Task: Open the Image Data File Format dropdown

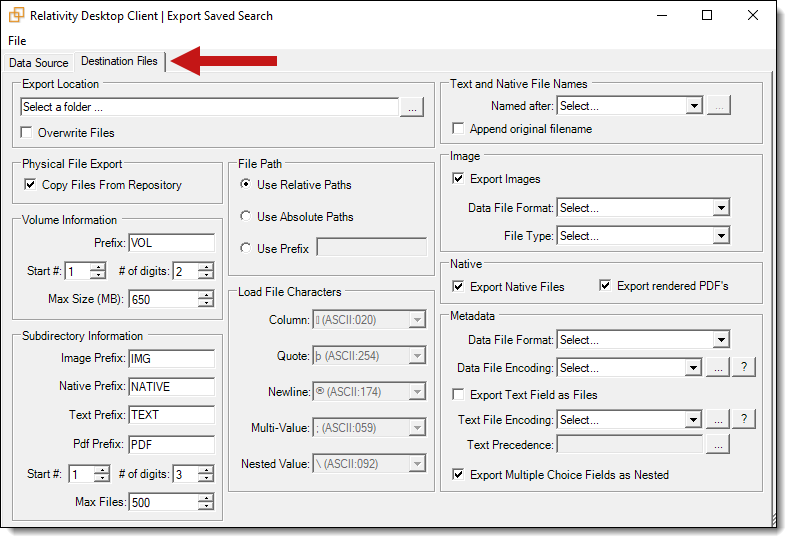Action: 720,208
